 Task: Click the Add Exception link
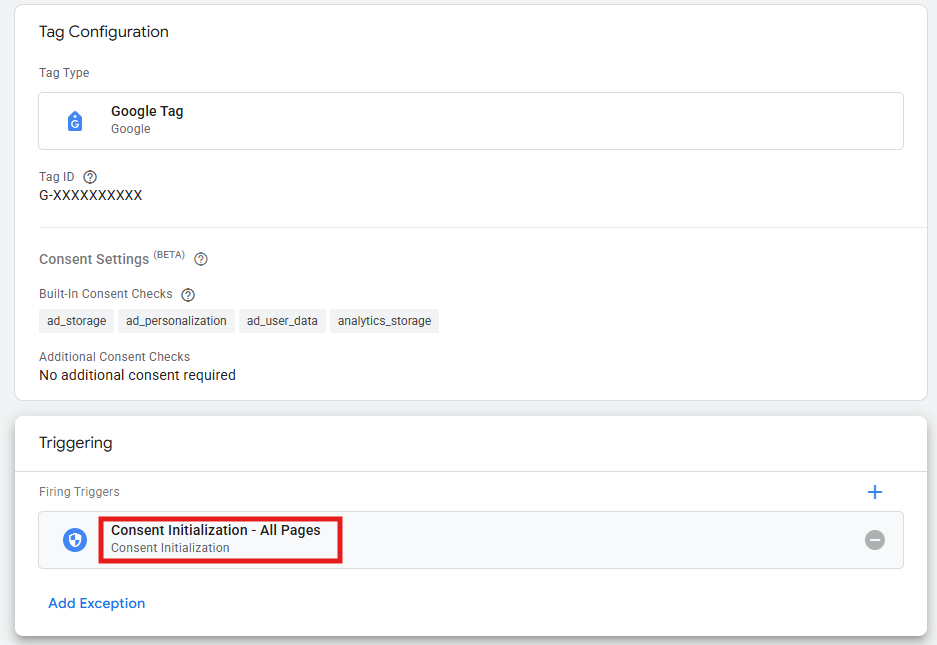97,603
